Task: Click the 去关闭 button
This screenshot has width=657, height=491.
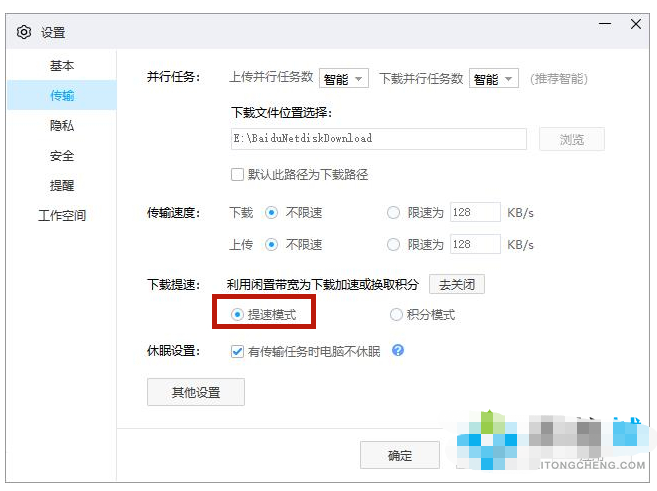Action: (x=456, y=285)
